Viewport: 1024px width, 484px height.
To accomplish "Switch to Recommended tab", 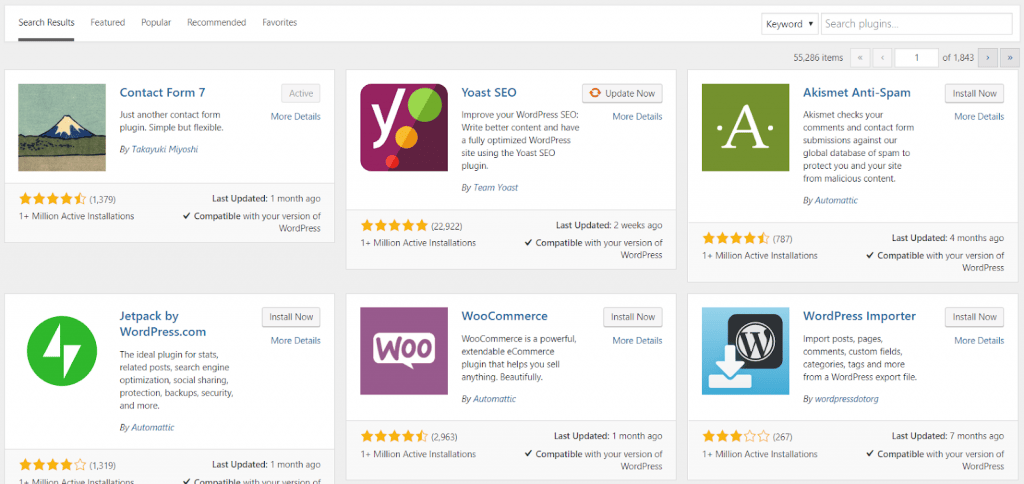I will tap(216, 22).
